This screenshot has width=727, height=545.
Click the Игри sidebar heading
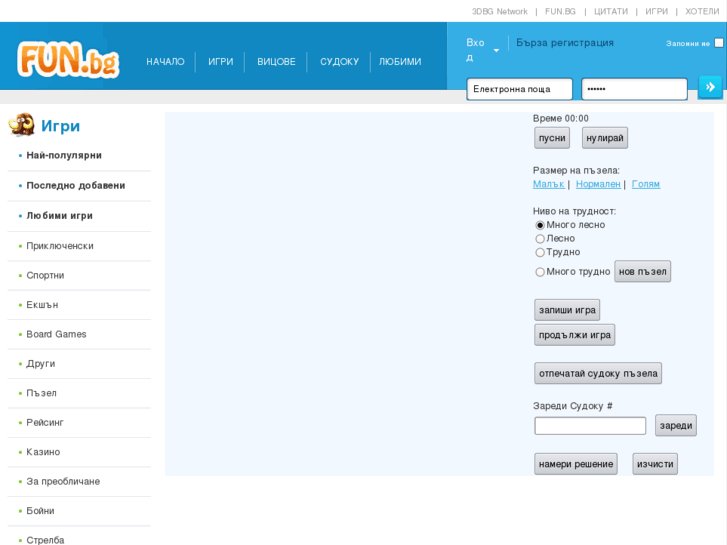click(x=60, y=126)
